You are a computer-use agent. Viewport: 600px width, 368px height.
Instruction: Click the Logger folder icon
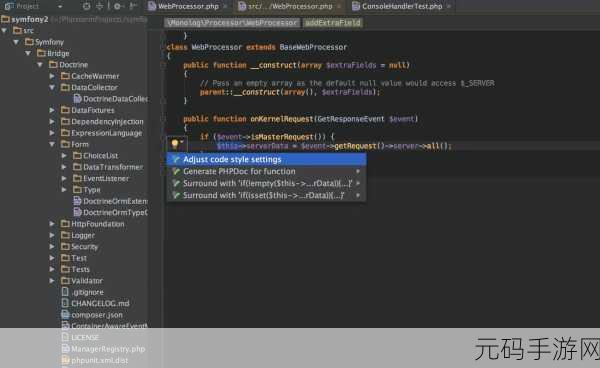pos(65,235)
